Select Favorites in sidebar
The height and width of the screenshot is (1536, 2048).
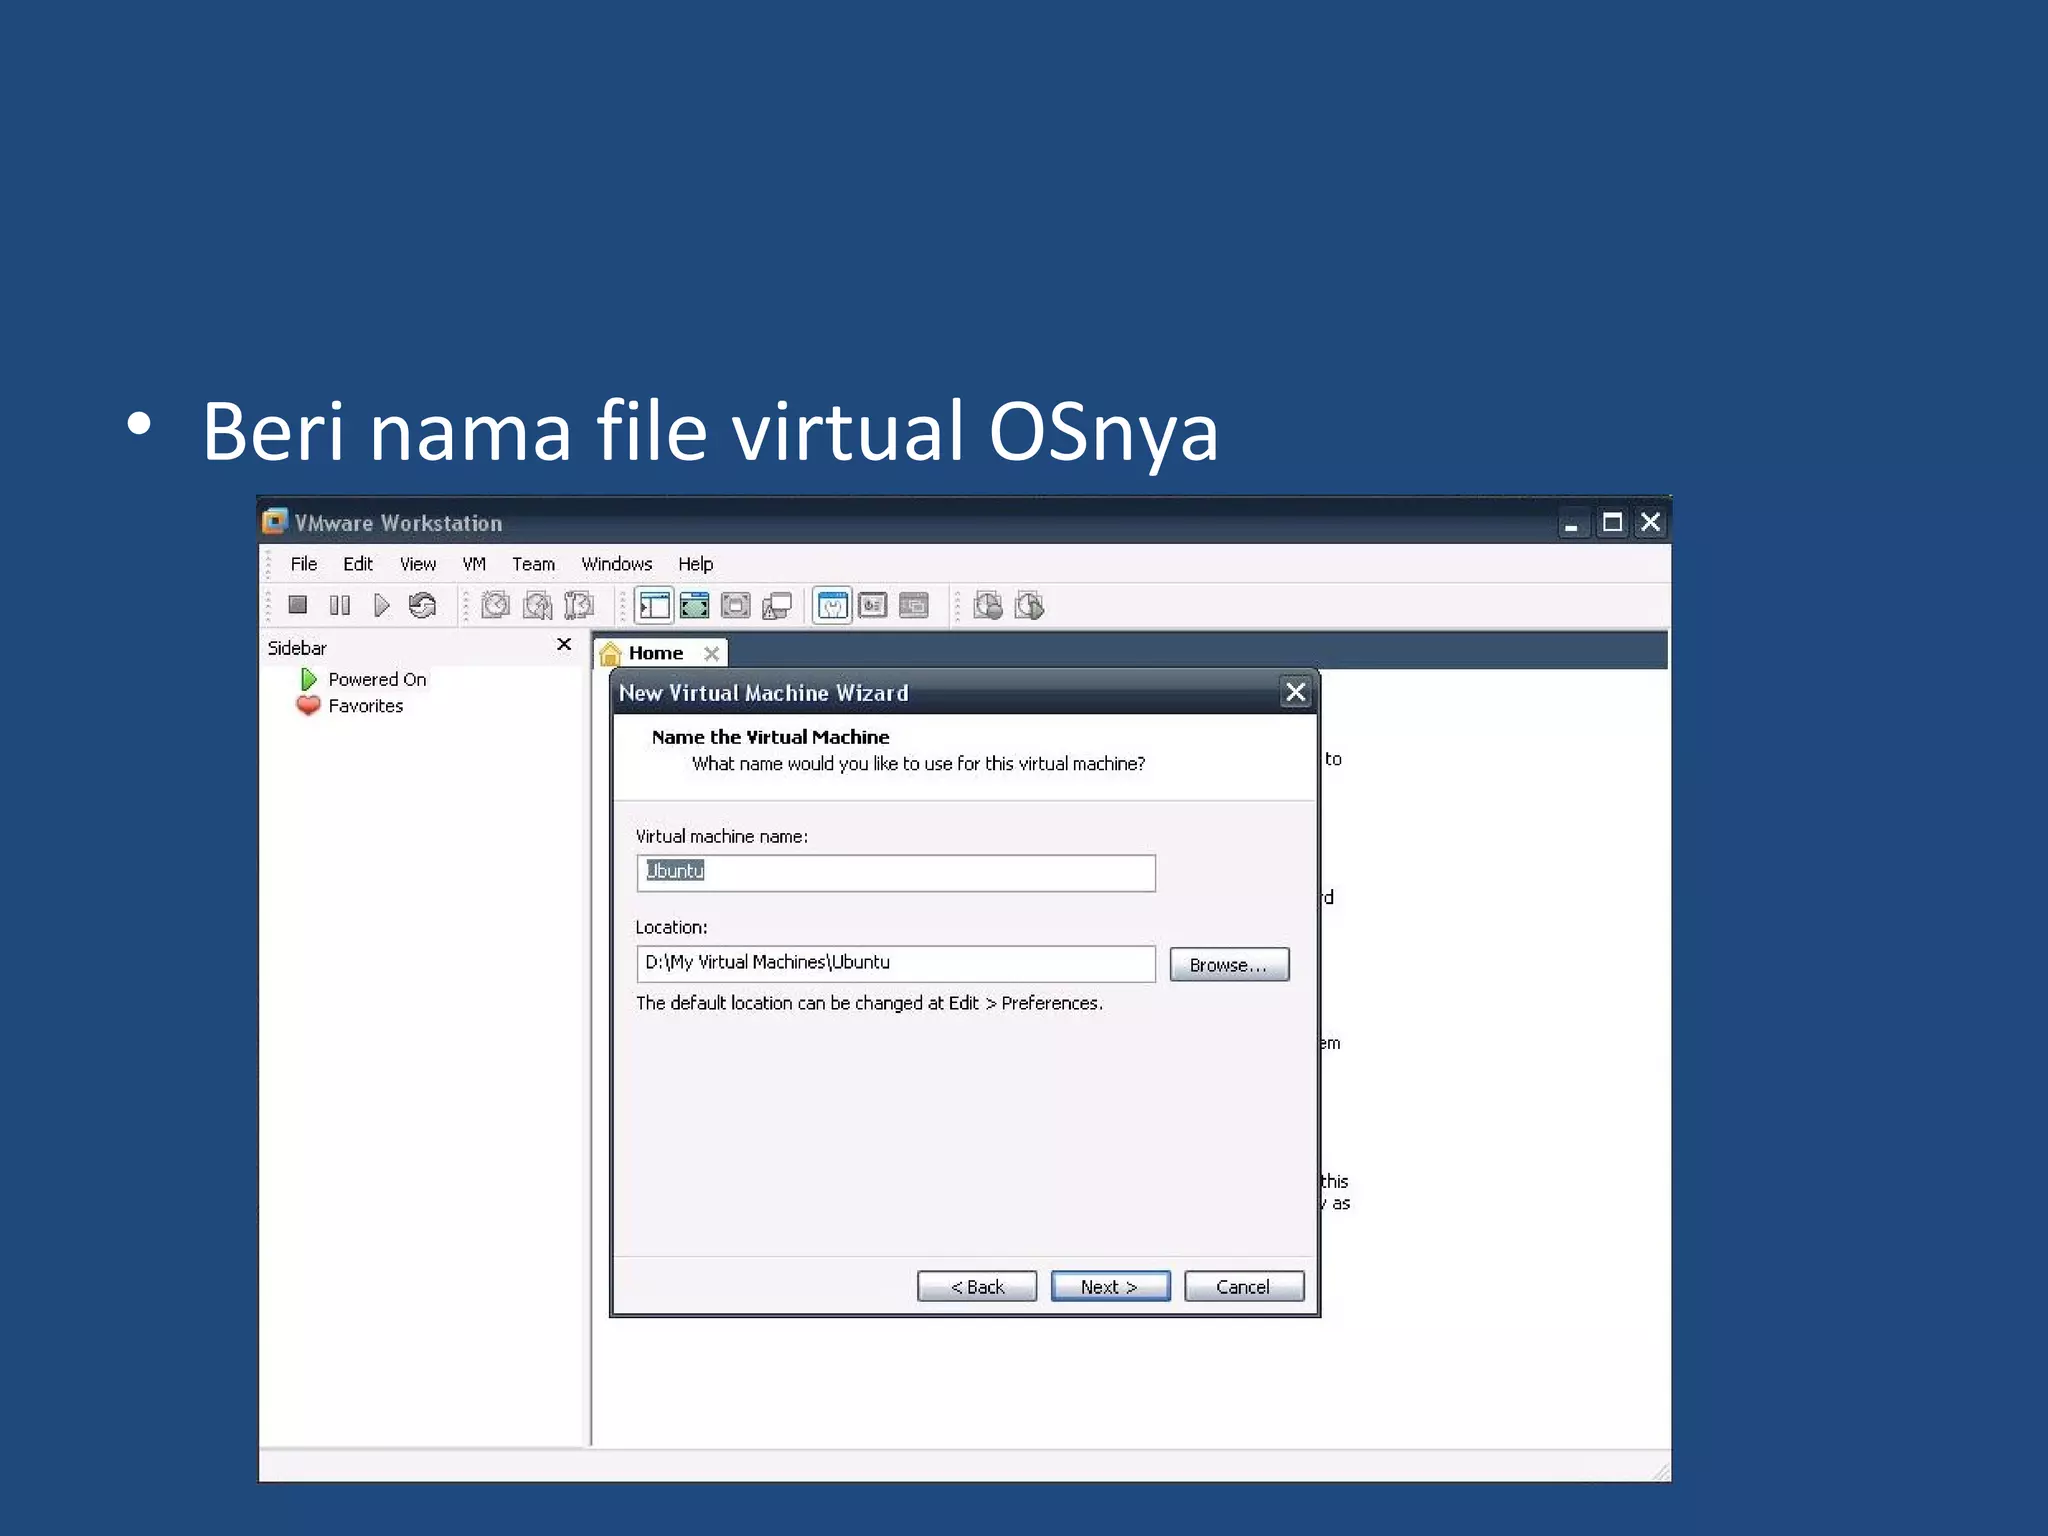coord(366,706)
